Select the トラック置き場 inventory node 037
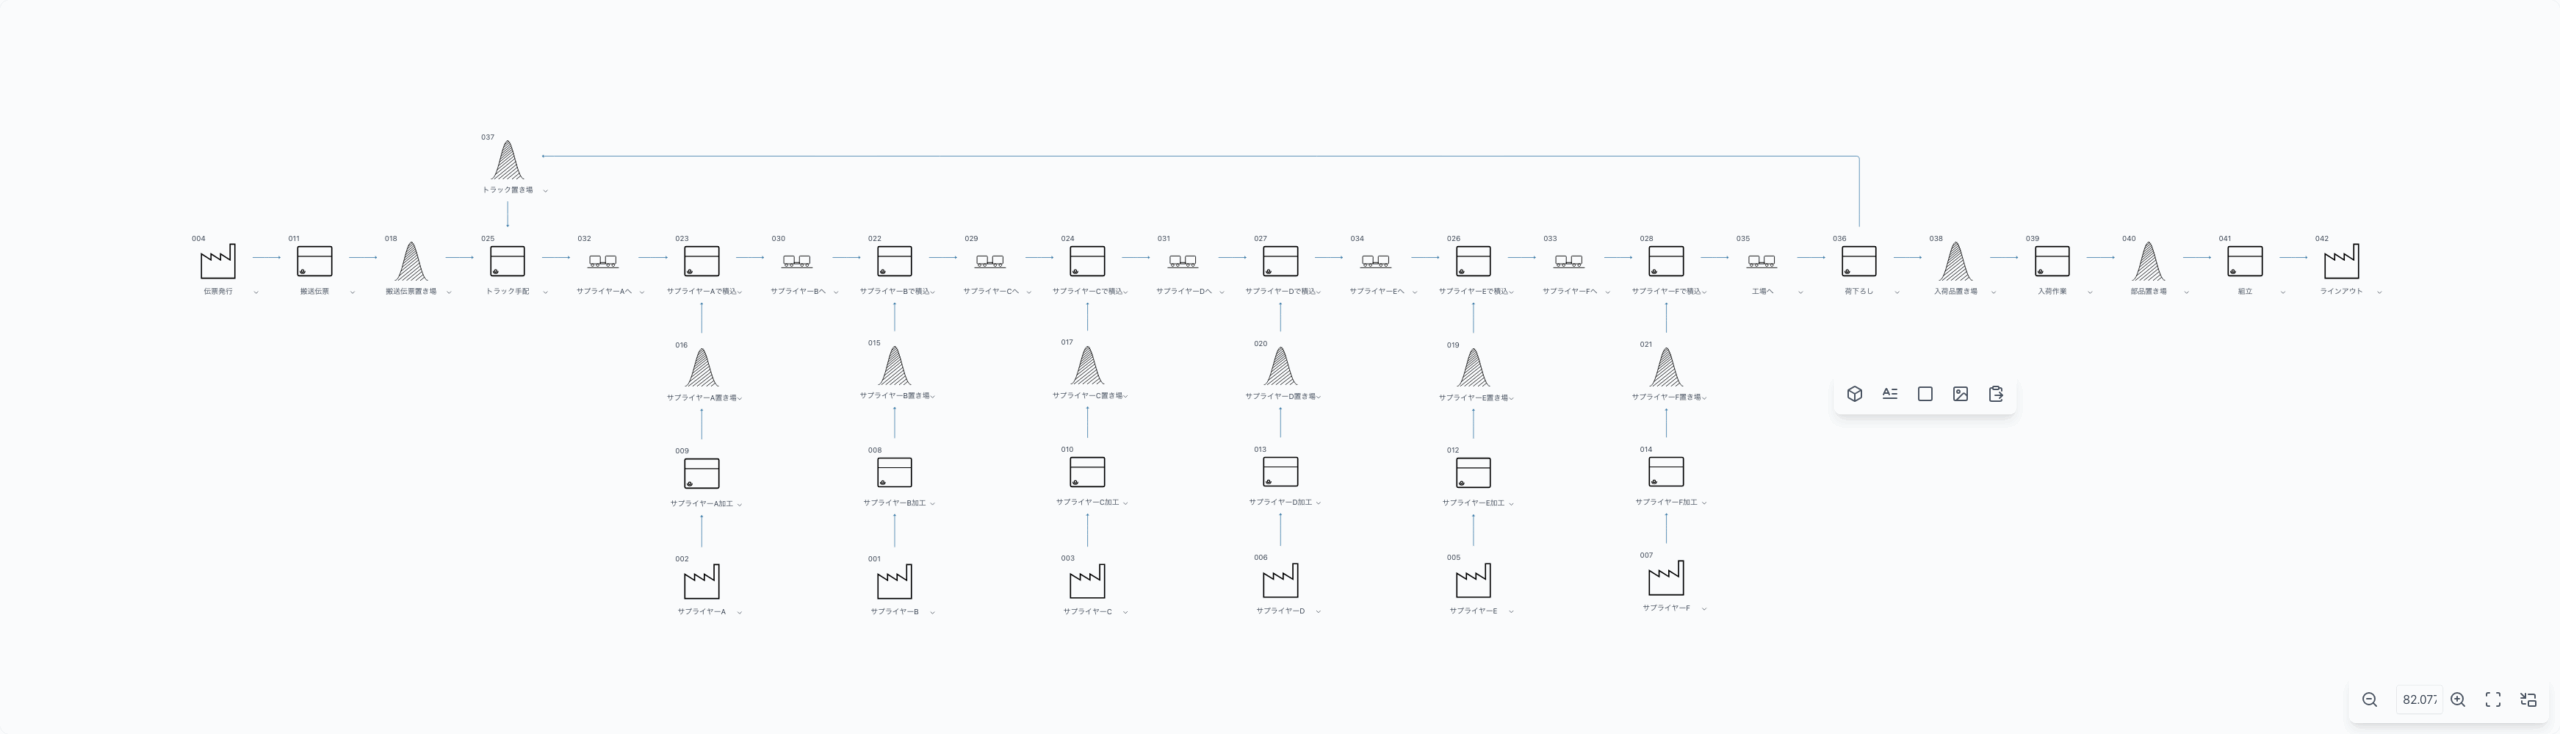 tap(507, 161)
